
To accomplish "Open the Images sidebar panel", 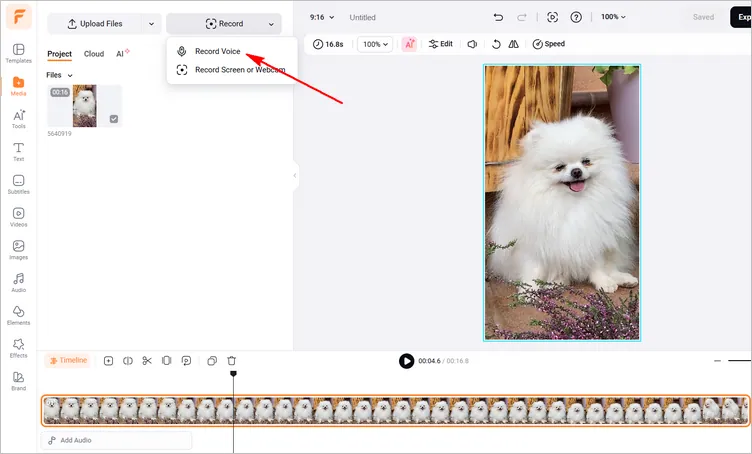I will tap(18, 250).
